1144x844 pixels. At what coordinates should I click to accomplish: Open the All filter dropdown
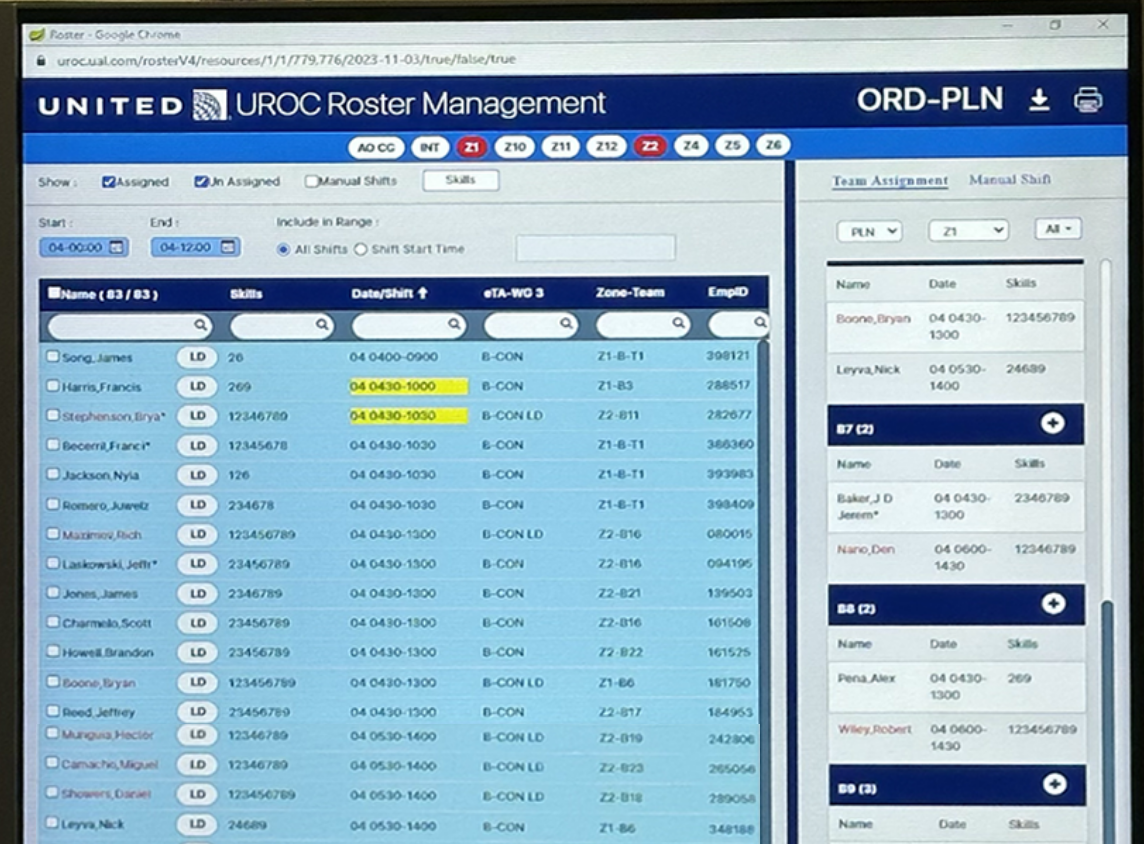coord(1058,229)
